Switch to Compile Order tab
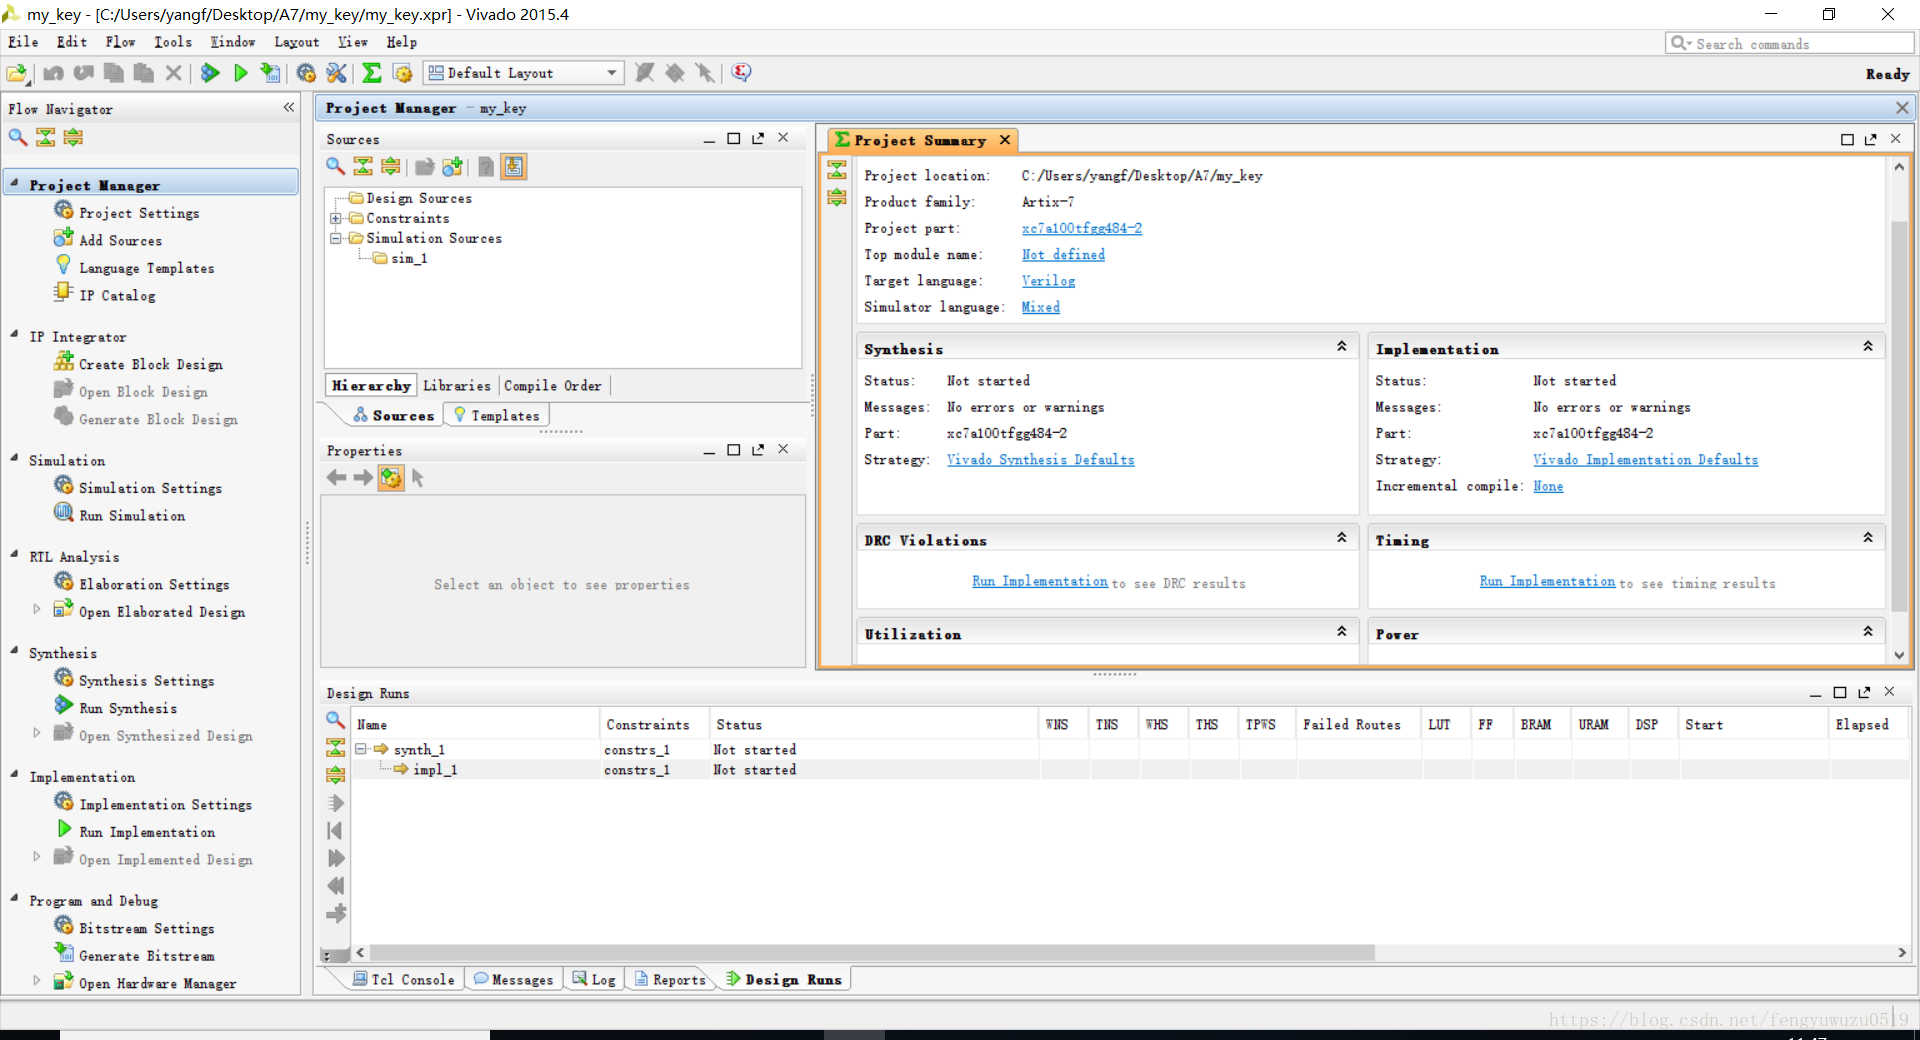The width and height of the screenshot is (1920, 1040). pyautogui.click(x=553, y=385)
